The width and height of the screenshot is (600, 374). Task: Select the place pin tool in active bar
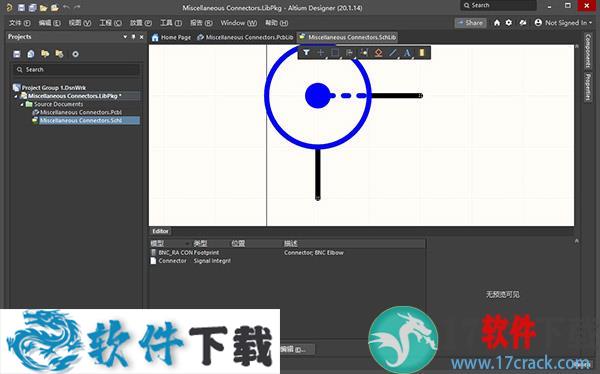(x=364, y=52)
